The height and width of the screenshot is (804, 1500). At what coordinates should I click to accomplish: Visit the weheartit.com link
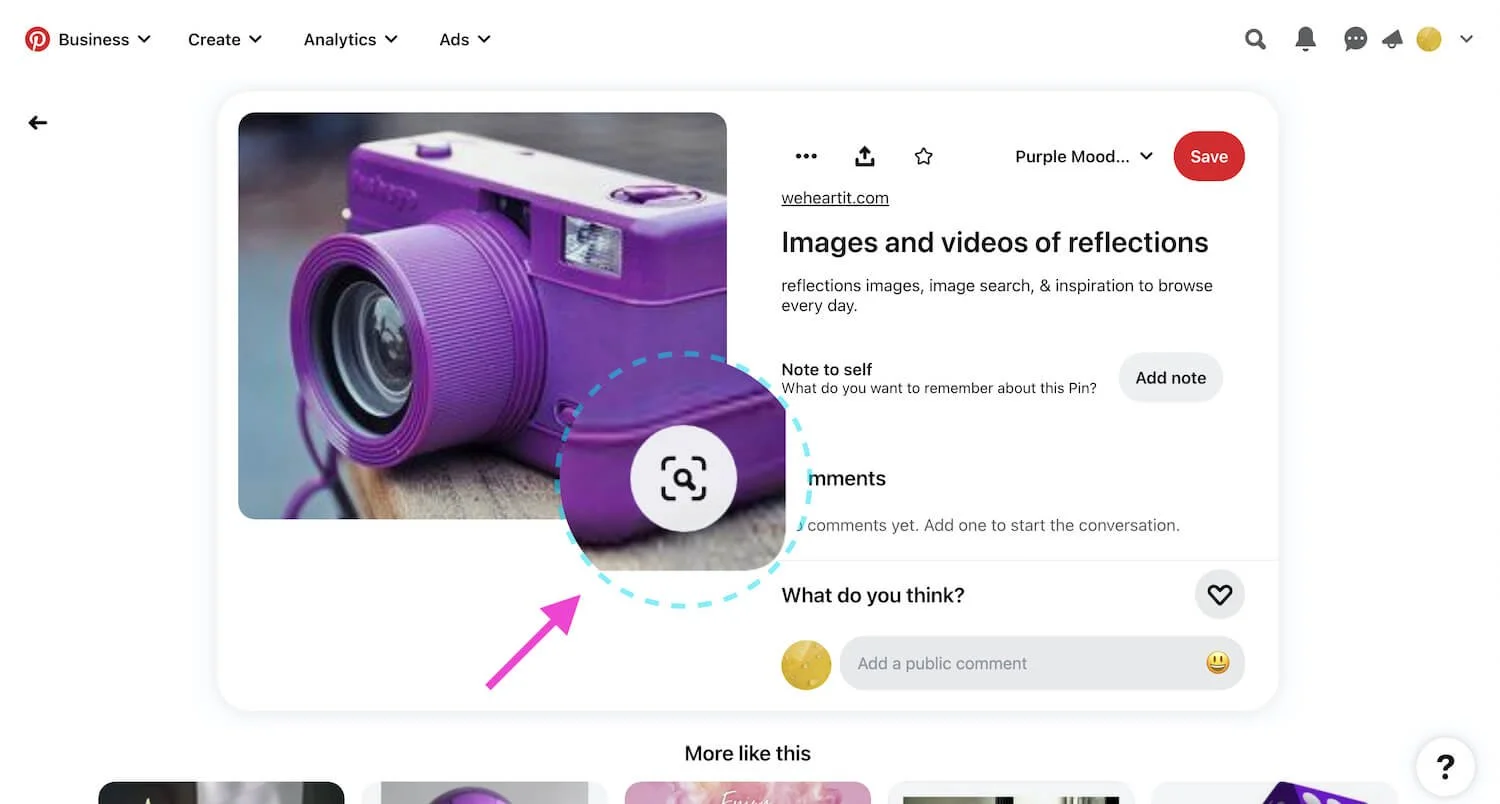(x=835, y=198)
